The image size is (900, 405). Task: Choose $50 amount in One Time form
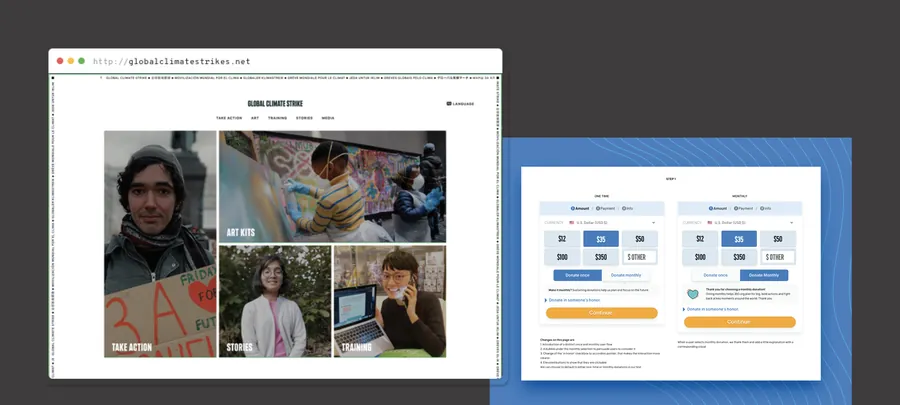point(639,239)
